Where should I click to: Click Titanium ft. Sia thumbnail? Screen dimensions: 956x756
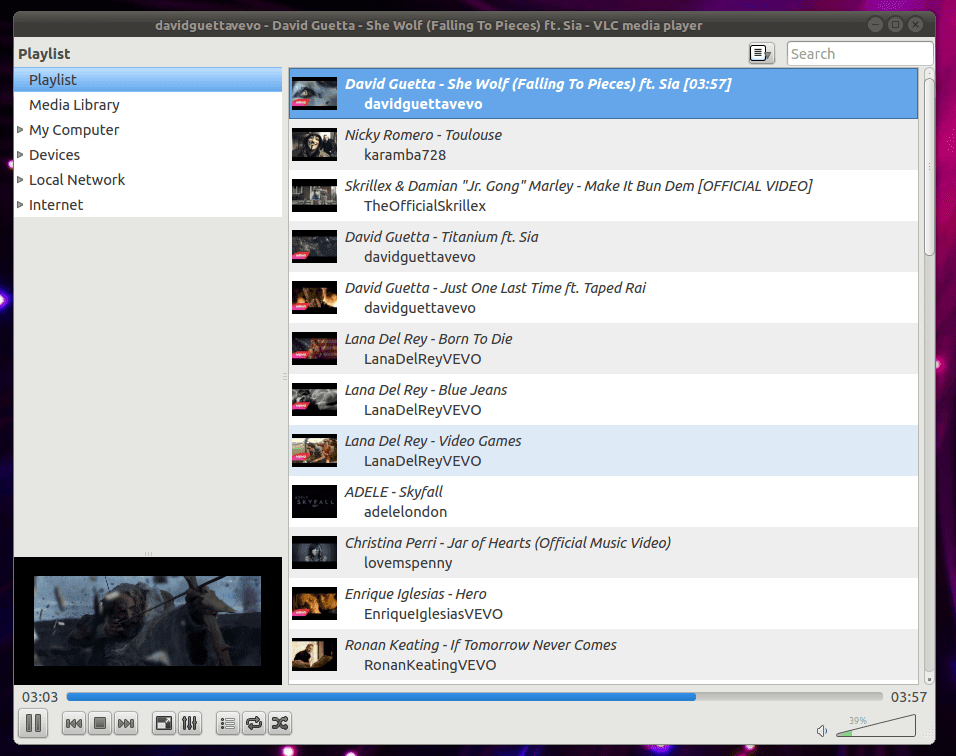(x=315, y=246)
